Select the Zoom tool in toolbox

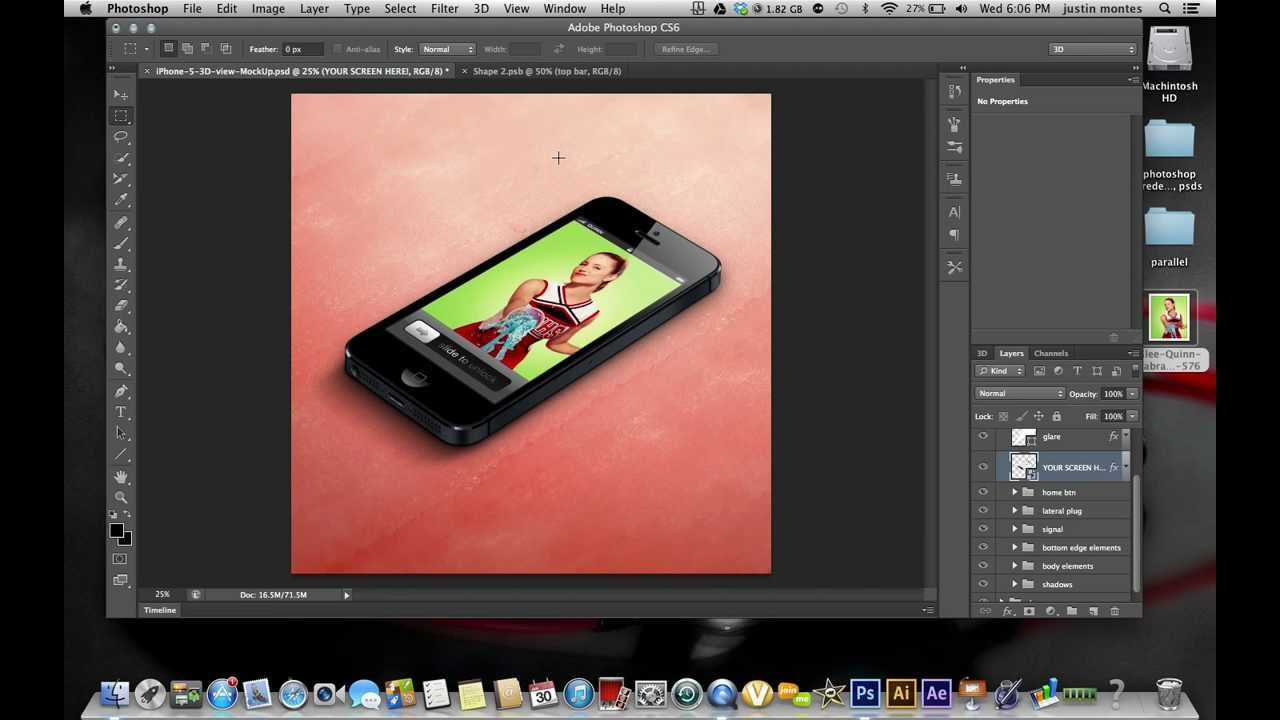[x=121, y=497]
